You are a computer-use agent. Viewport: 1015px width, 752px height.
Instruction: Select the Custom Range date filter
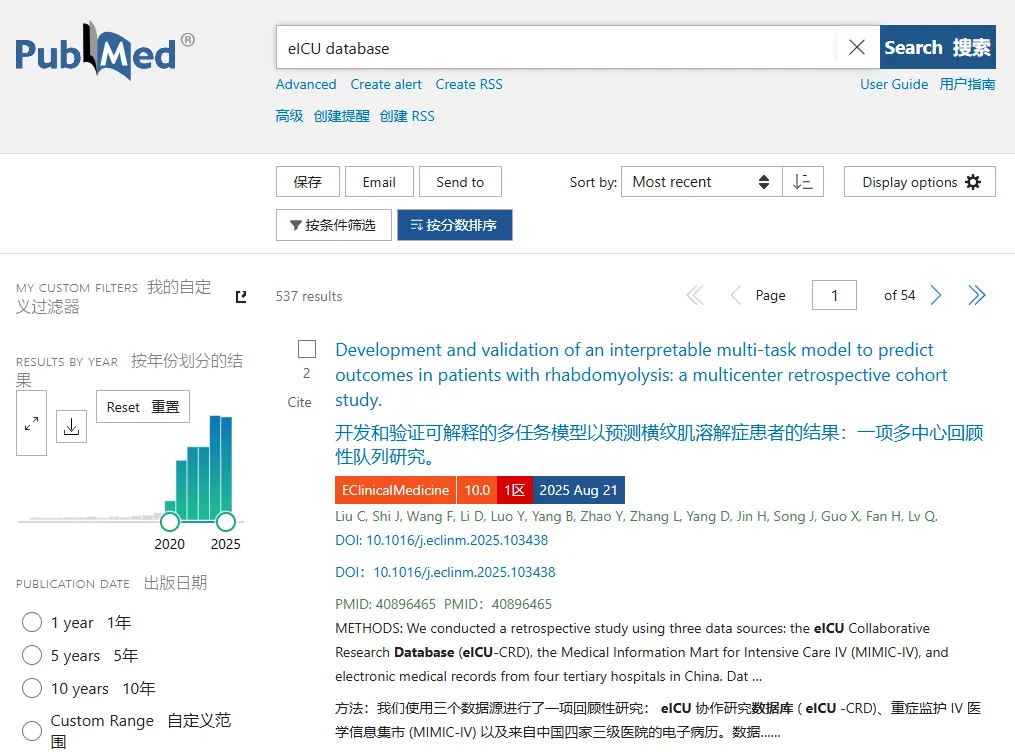(x=32, y=731)
